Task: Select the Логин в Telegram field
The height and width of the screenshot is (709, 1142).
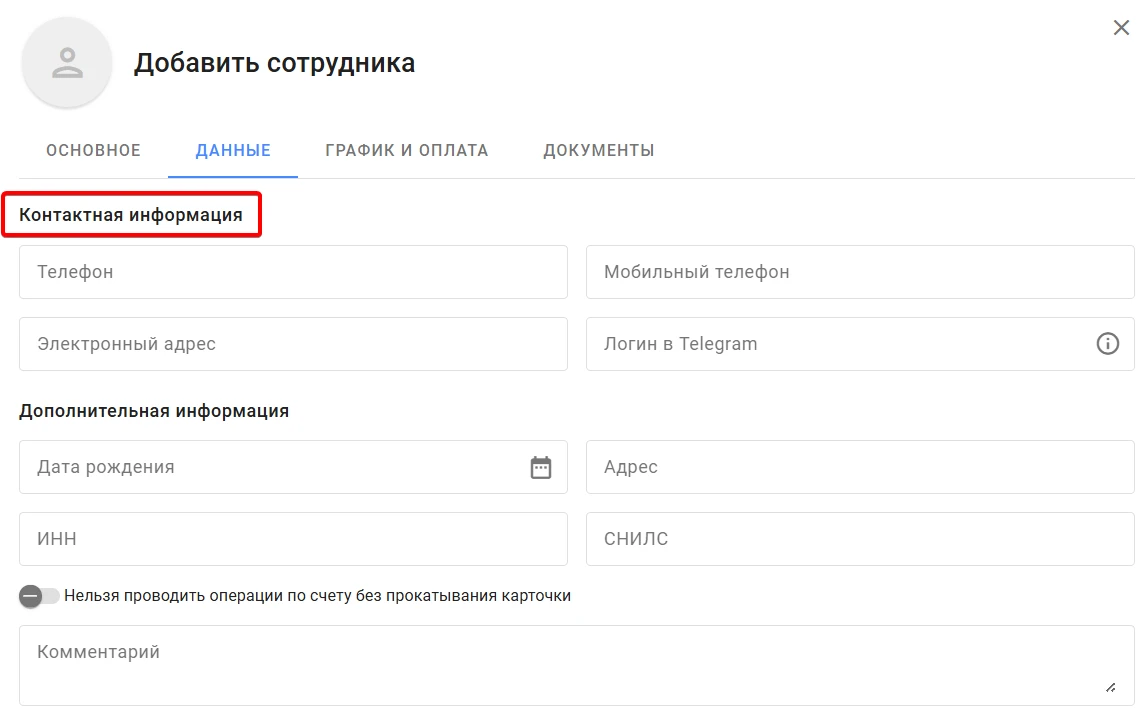Action: (860, 344)
